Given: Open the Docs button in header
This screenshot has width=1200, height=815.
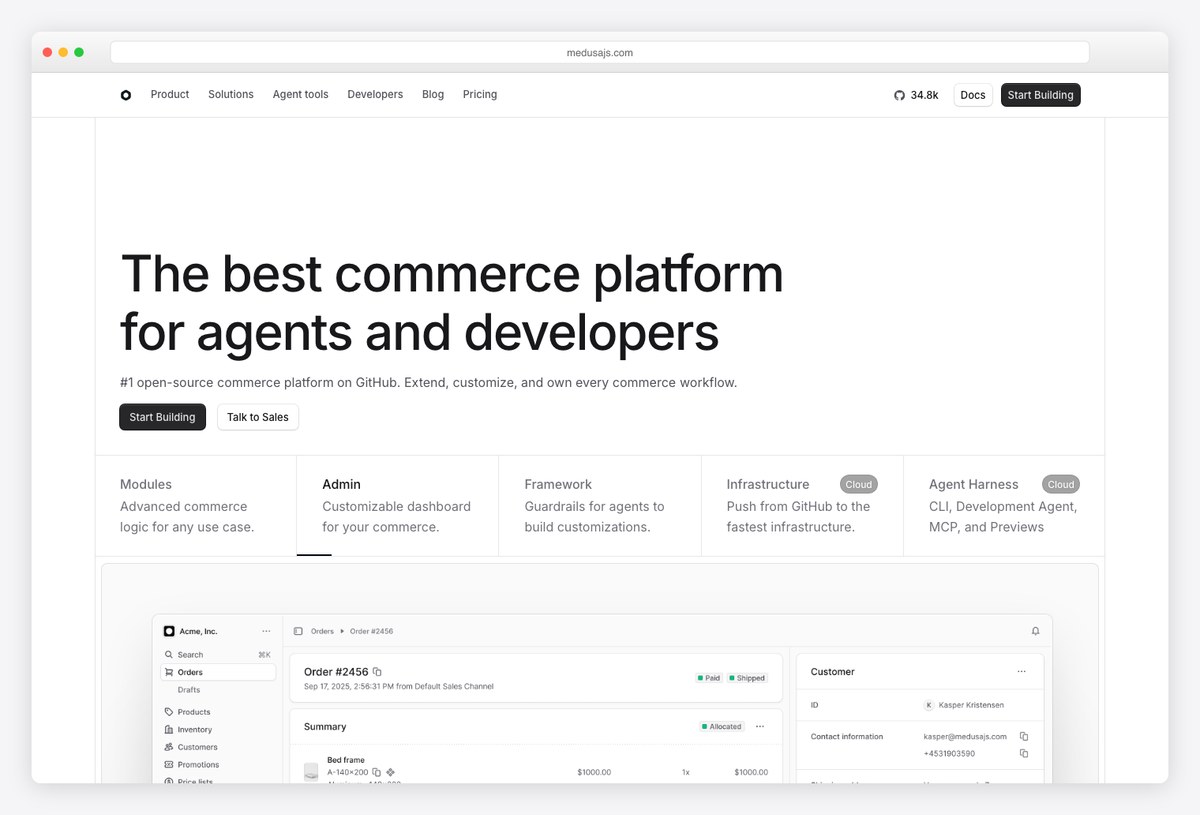Looking at the screenshot, I should [973, 95].
